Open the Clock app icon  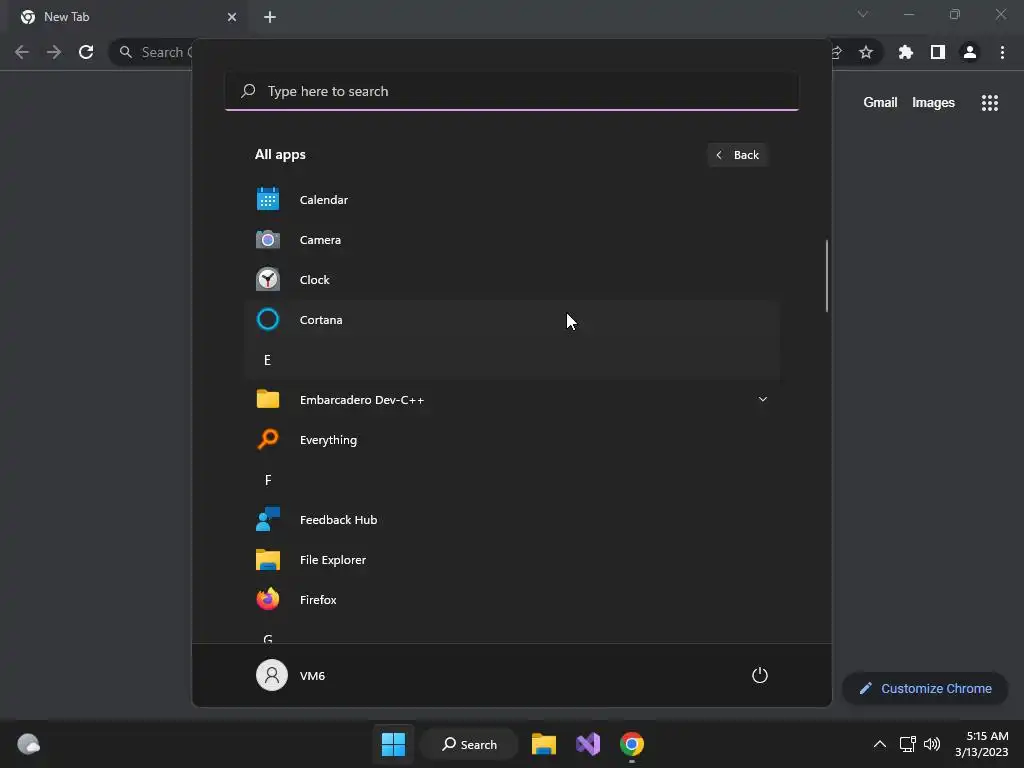point(268,280)
